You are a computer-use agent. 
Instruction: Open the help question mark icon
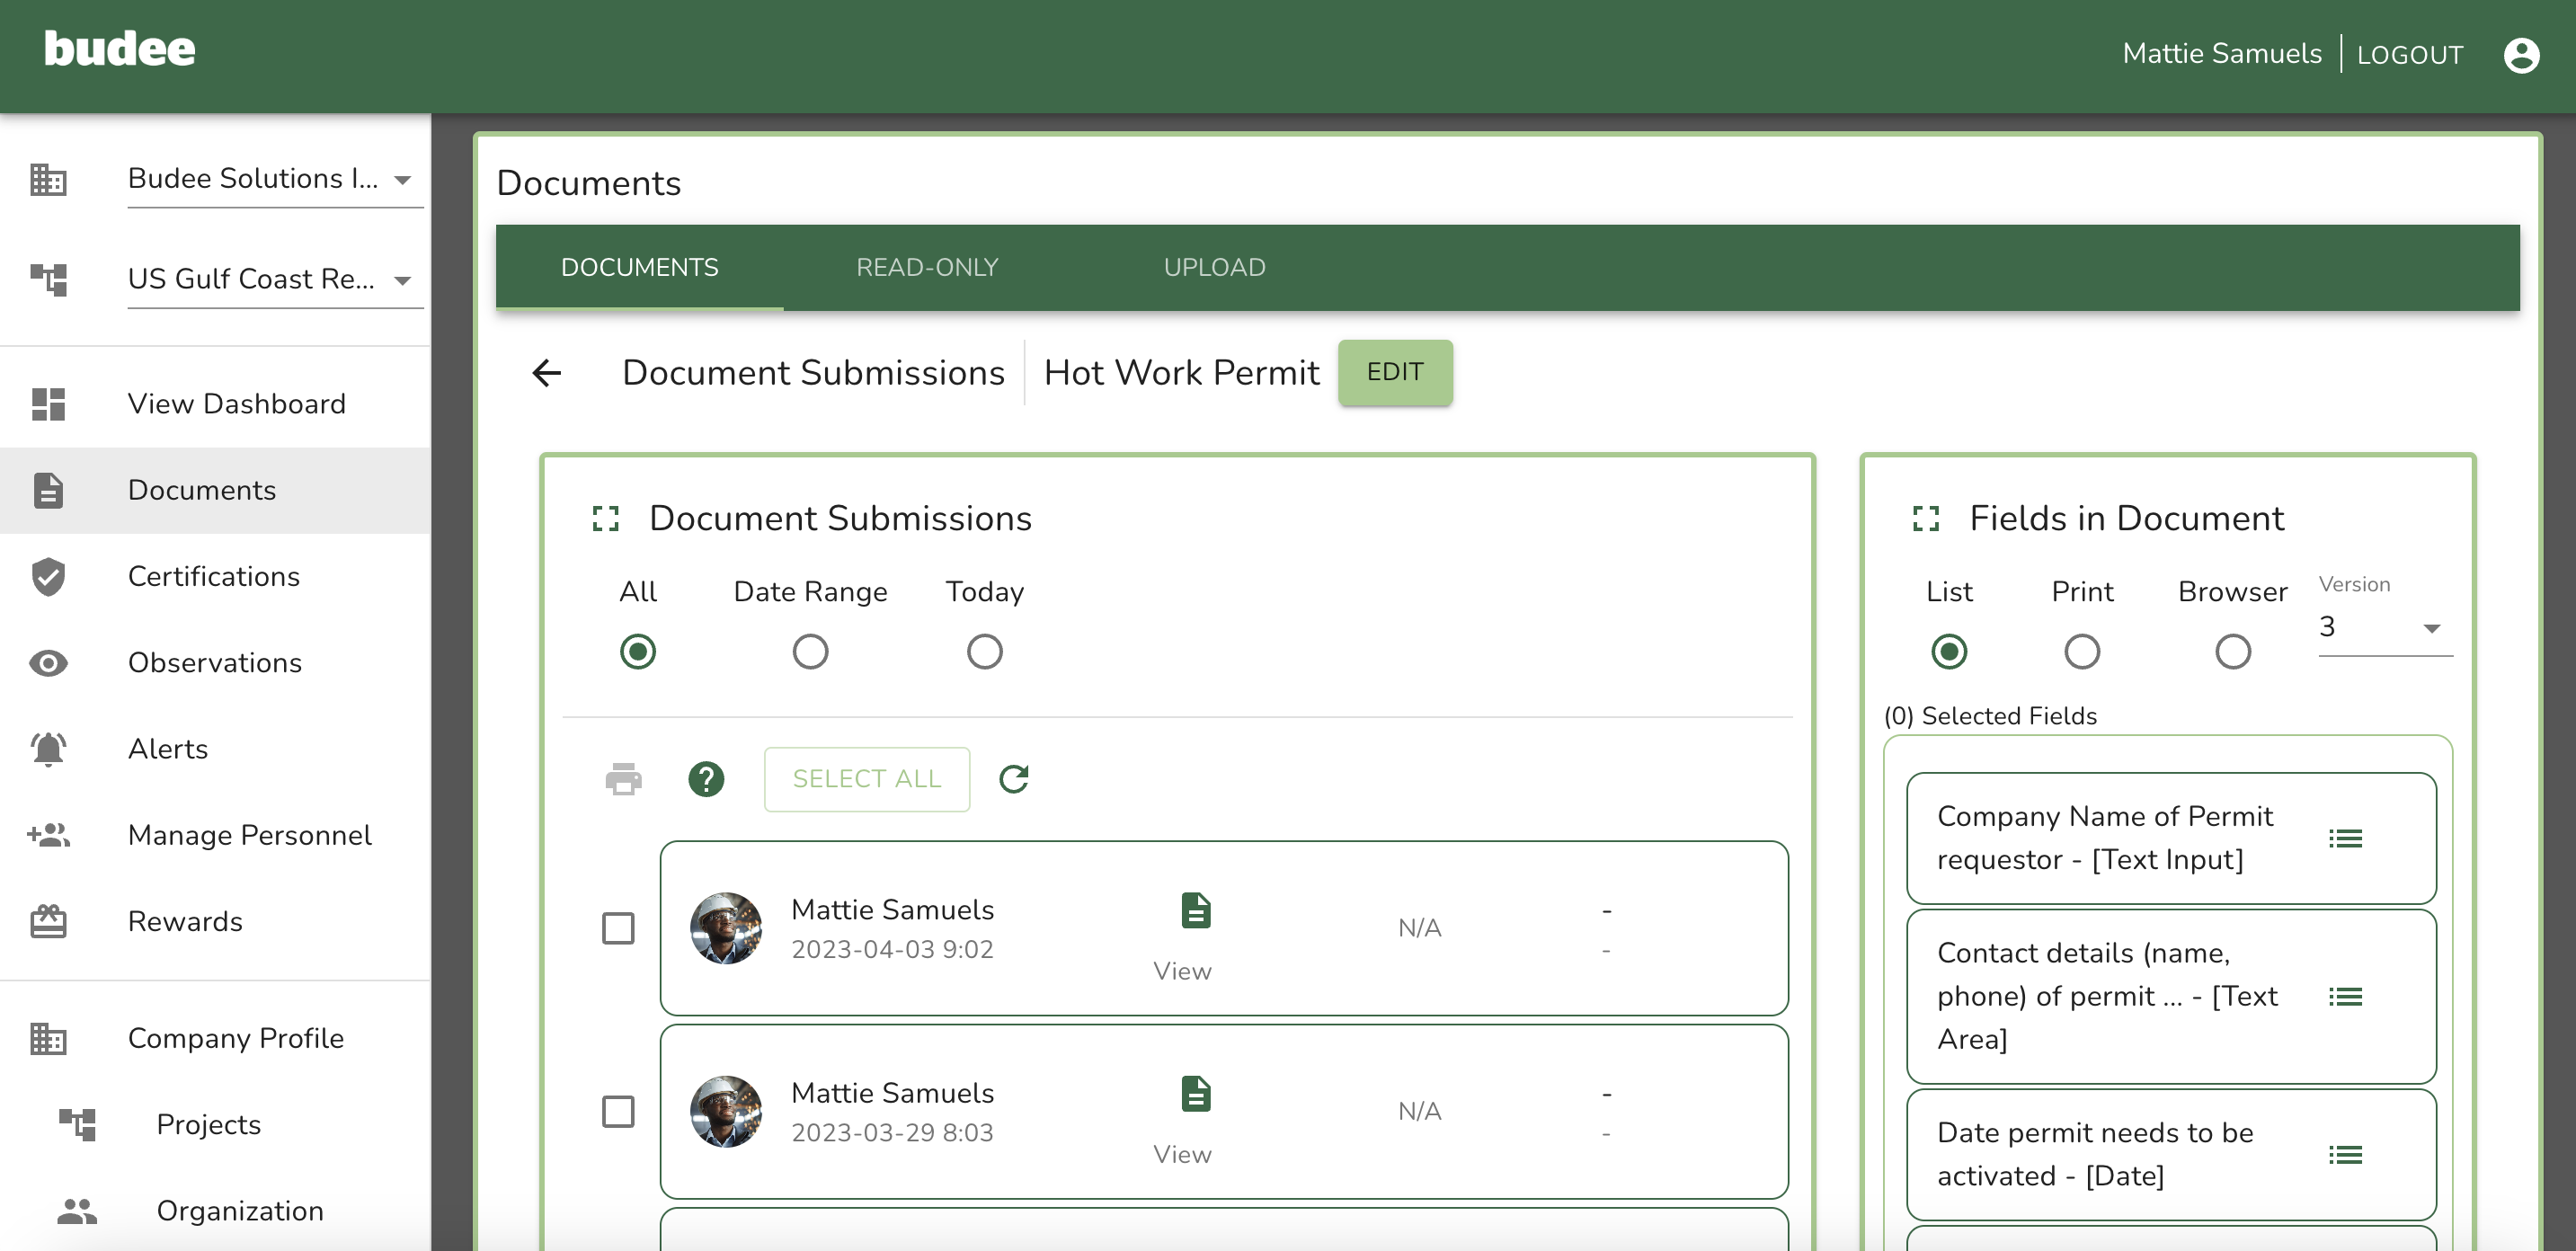pyautogui.click(x=706, y=779)
